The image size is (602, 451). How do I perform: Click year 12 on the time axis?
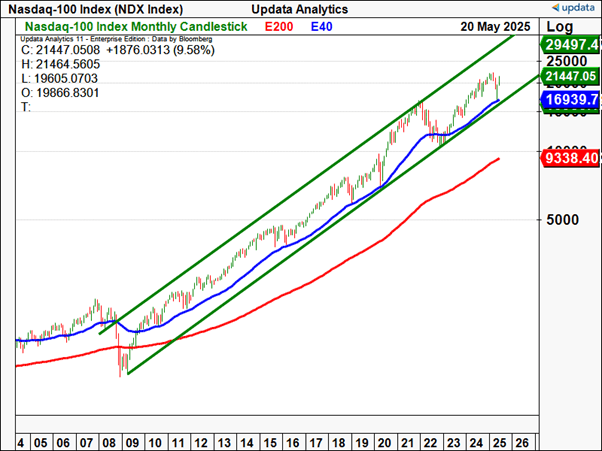[x=201, y=443]
